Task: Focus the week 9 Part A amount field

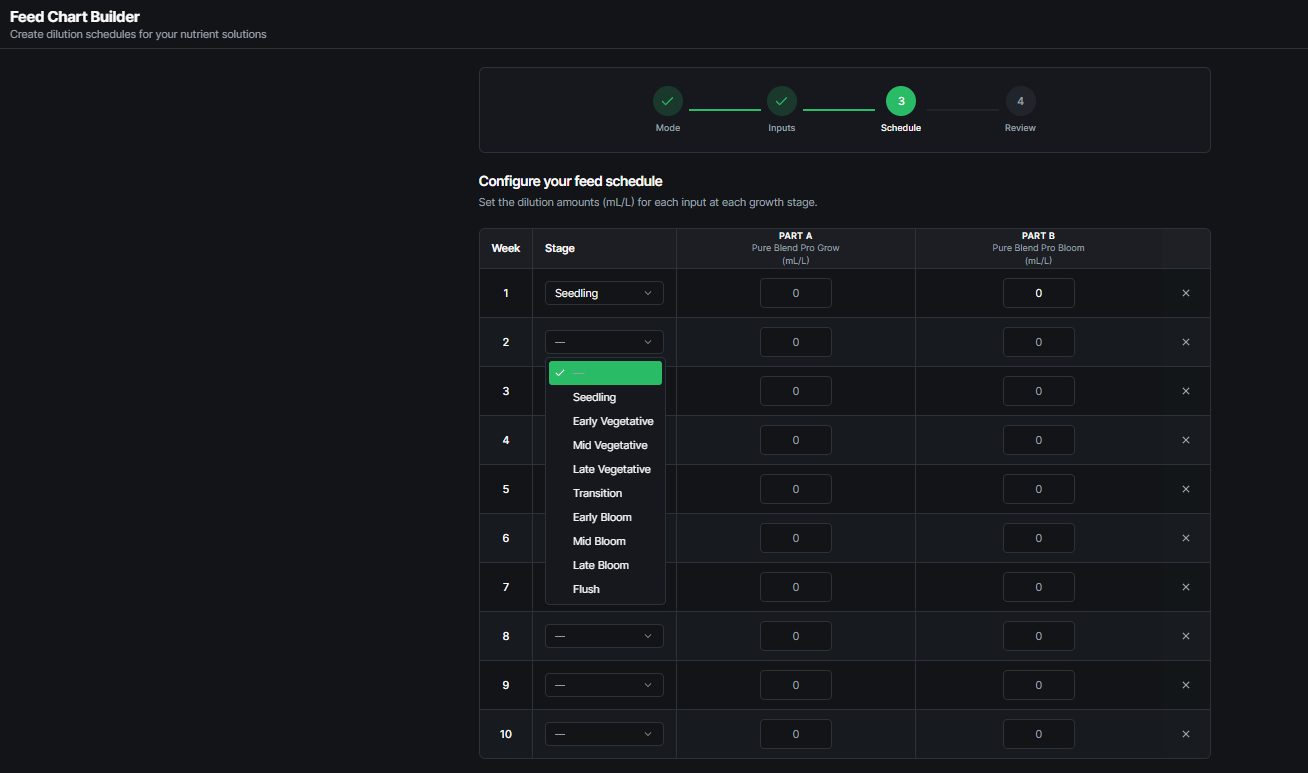Action: click(796, 685)
